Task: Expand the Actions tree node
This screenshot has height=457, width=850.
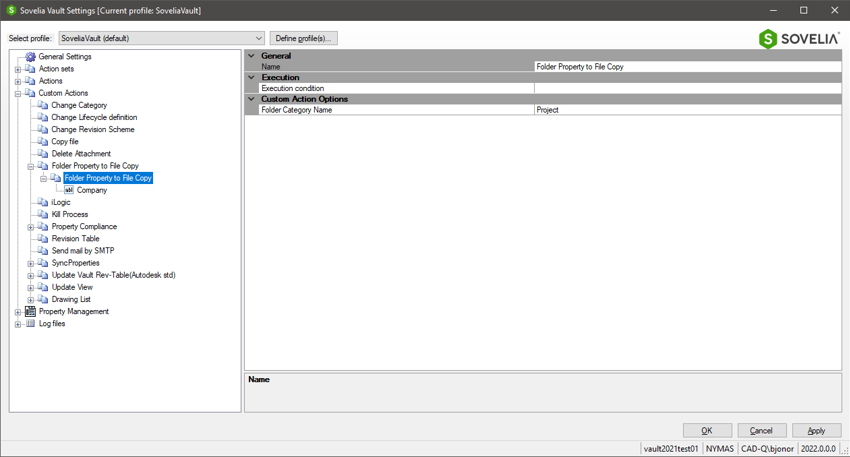Action: point(18,81)
